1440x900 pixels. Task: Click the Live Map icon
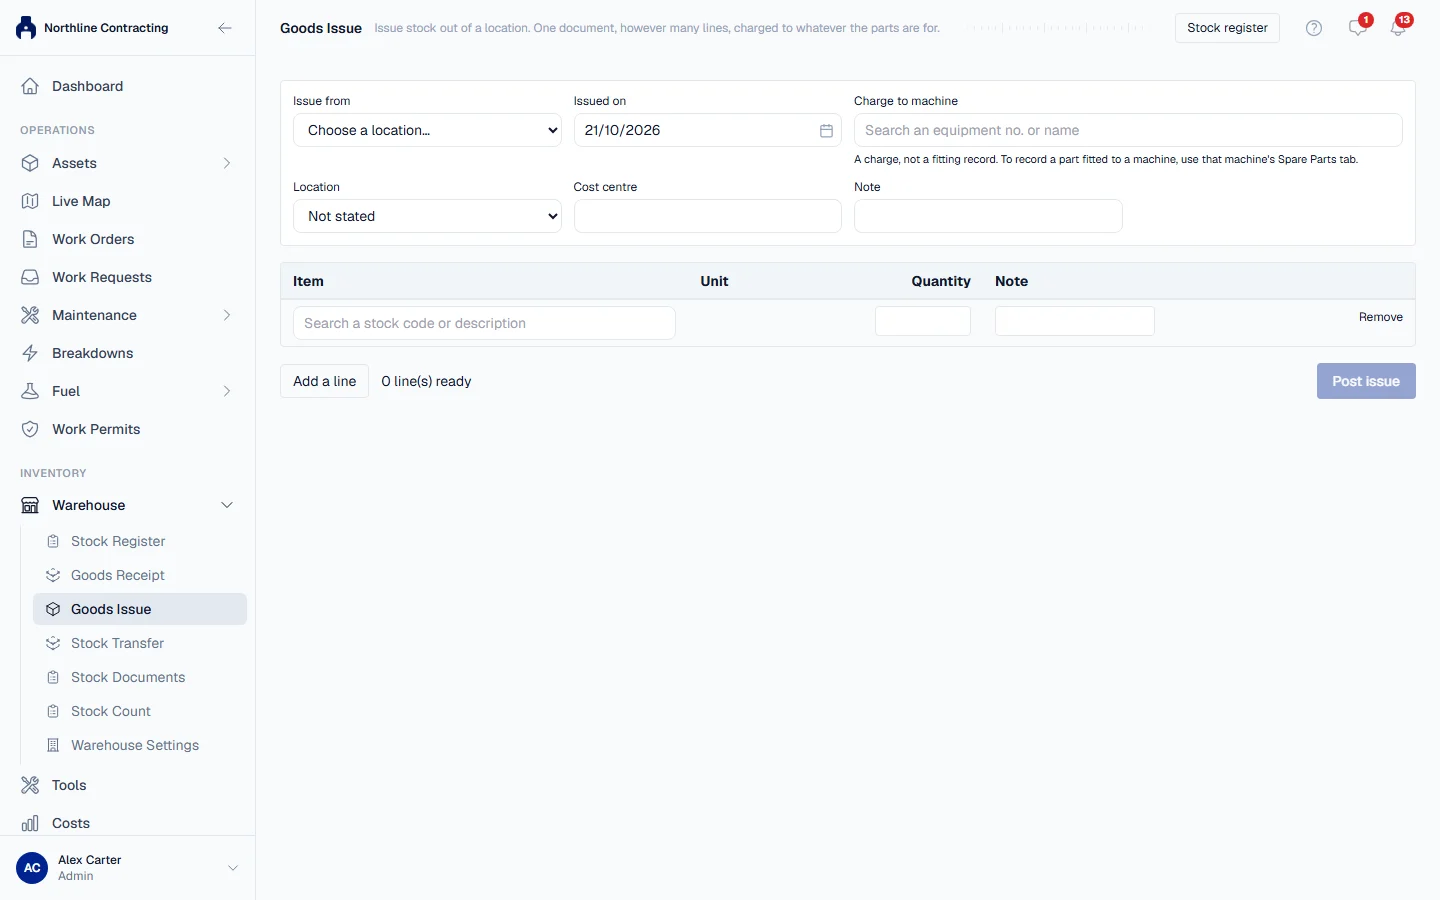(x=30, y=201)
